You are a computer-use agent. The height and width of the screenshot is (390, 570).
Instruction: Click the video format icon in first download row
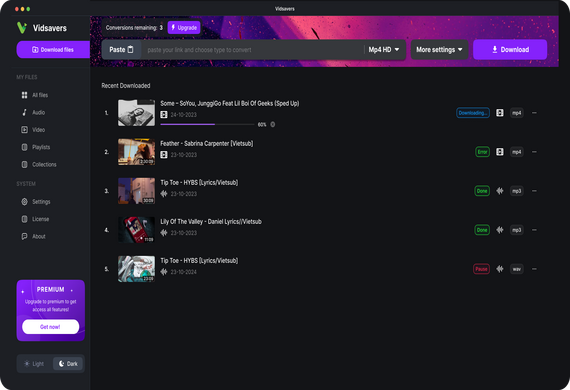point(500,113)
